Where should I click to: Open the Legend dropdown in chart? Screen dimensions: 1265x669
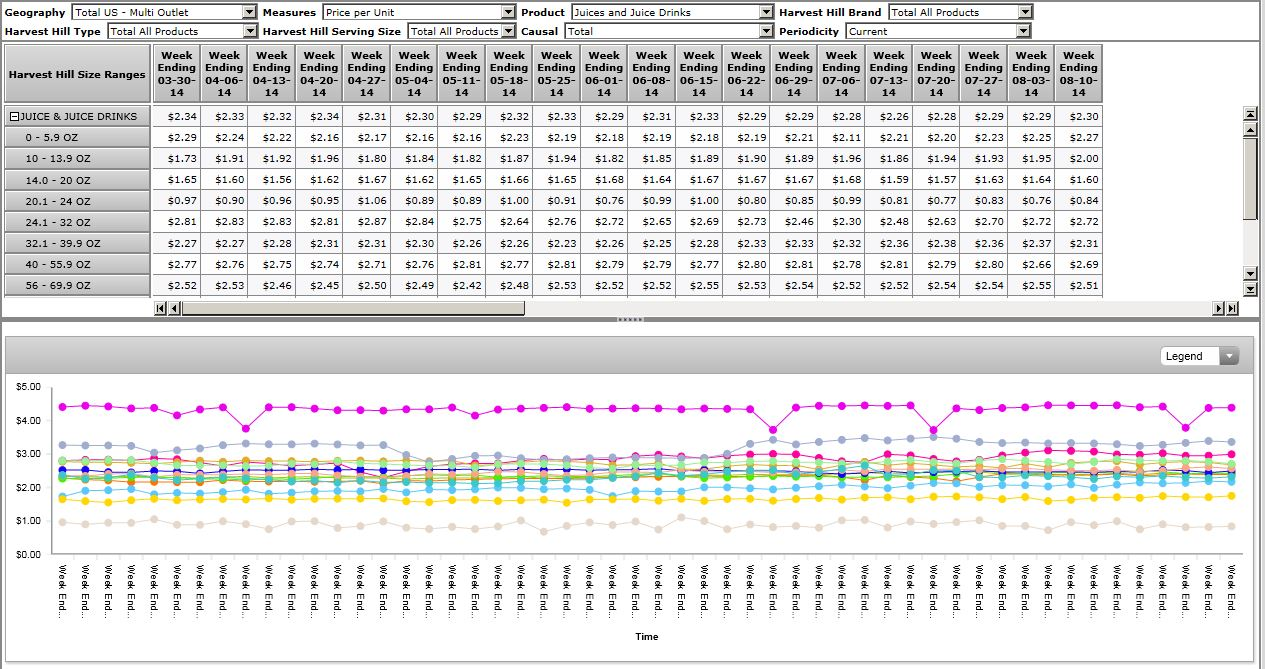(1229, 356)
